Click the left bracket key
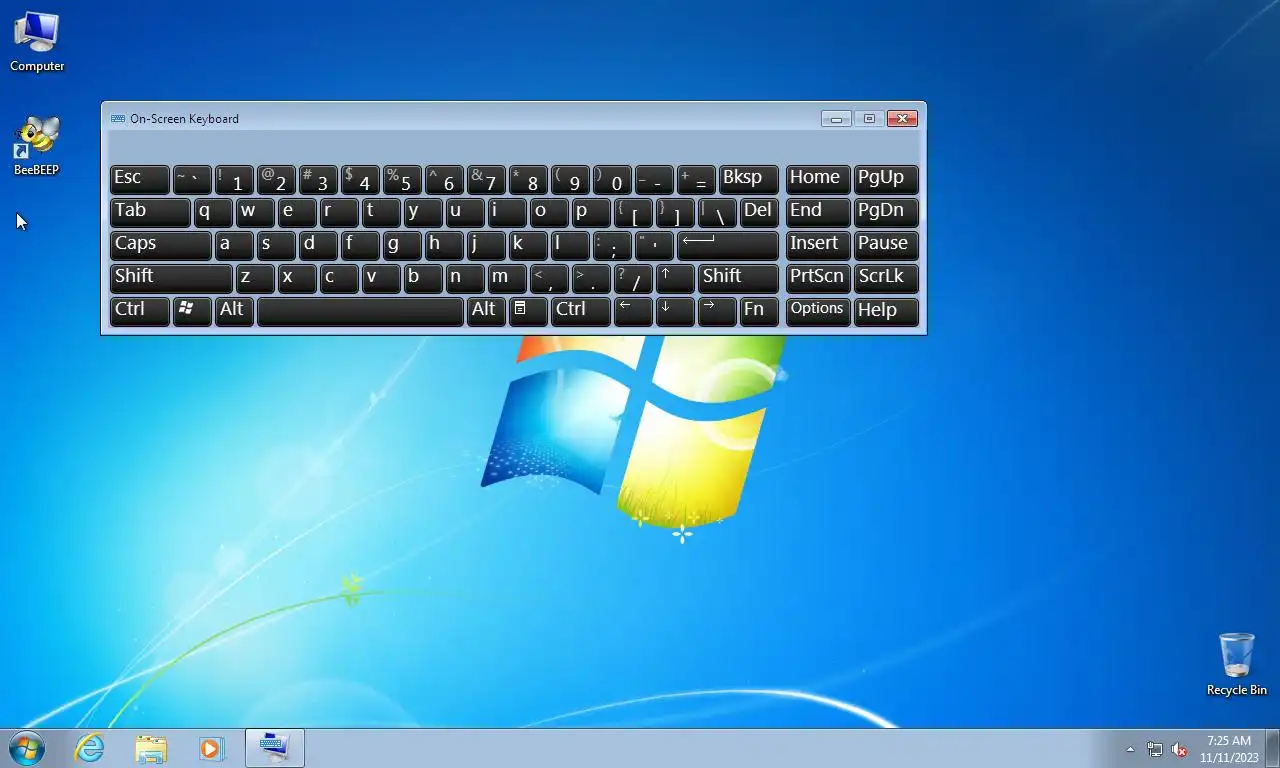The width and height of the screenshot is (1280, 768). (x=633, y=212)
